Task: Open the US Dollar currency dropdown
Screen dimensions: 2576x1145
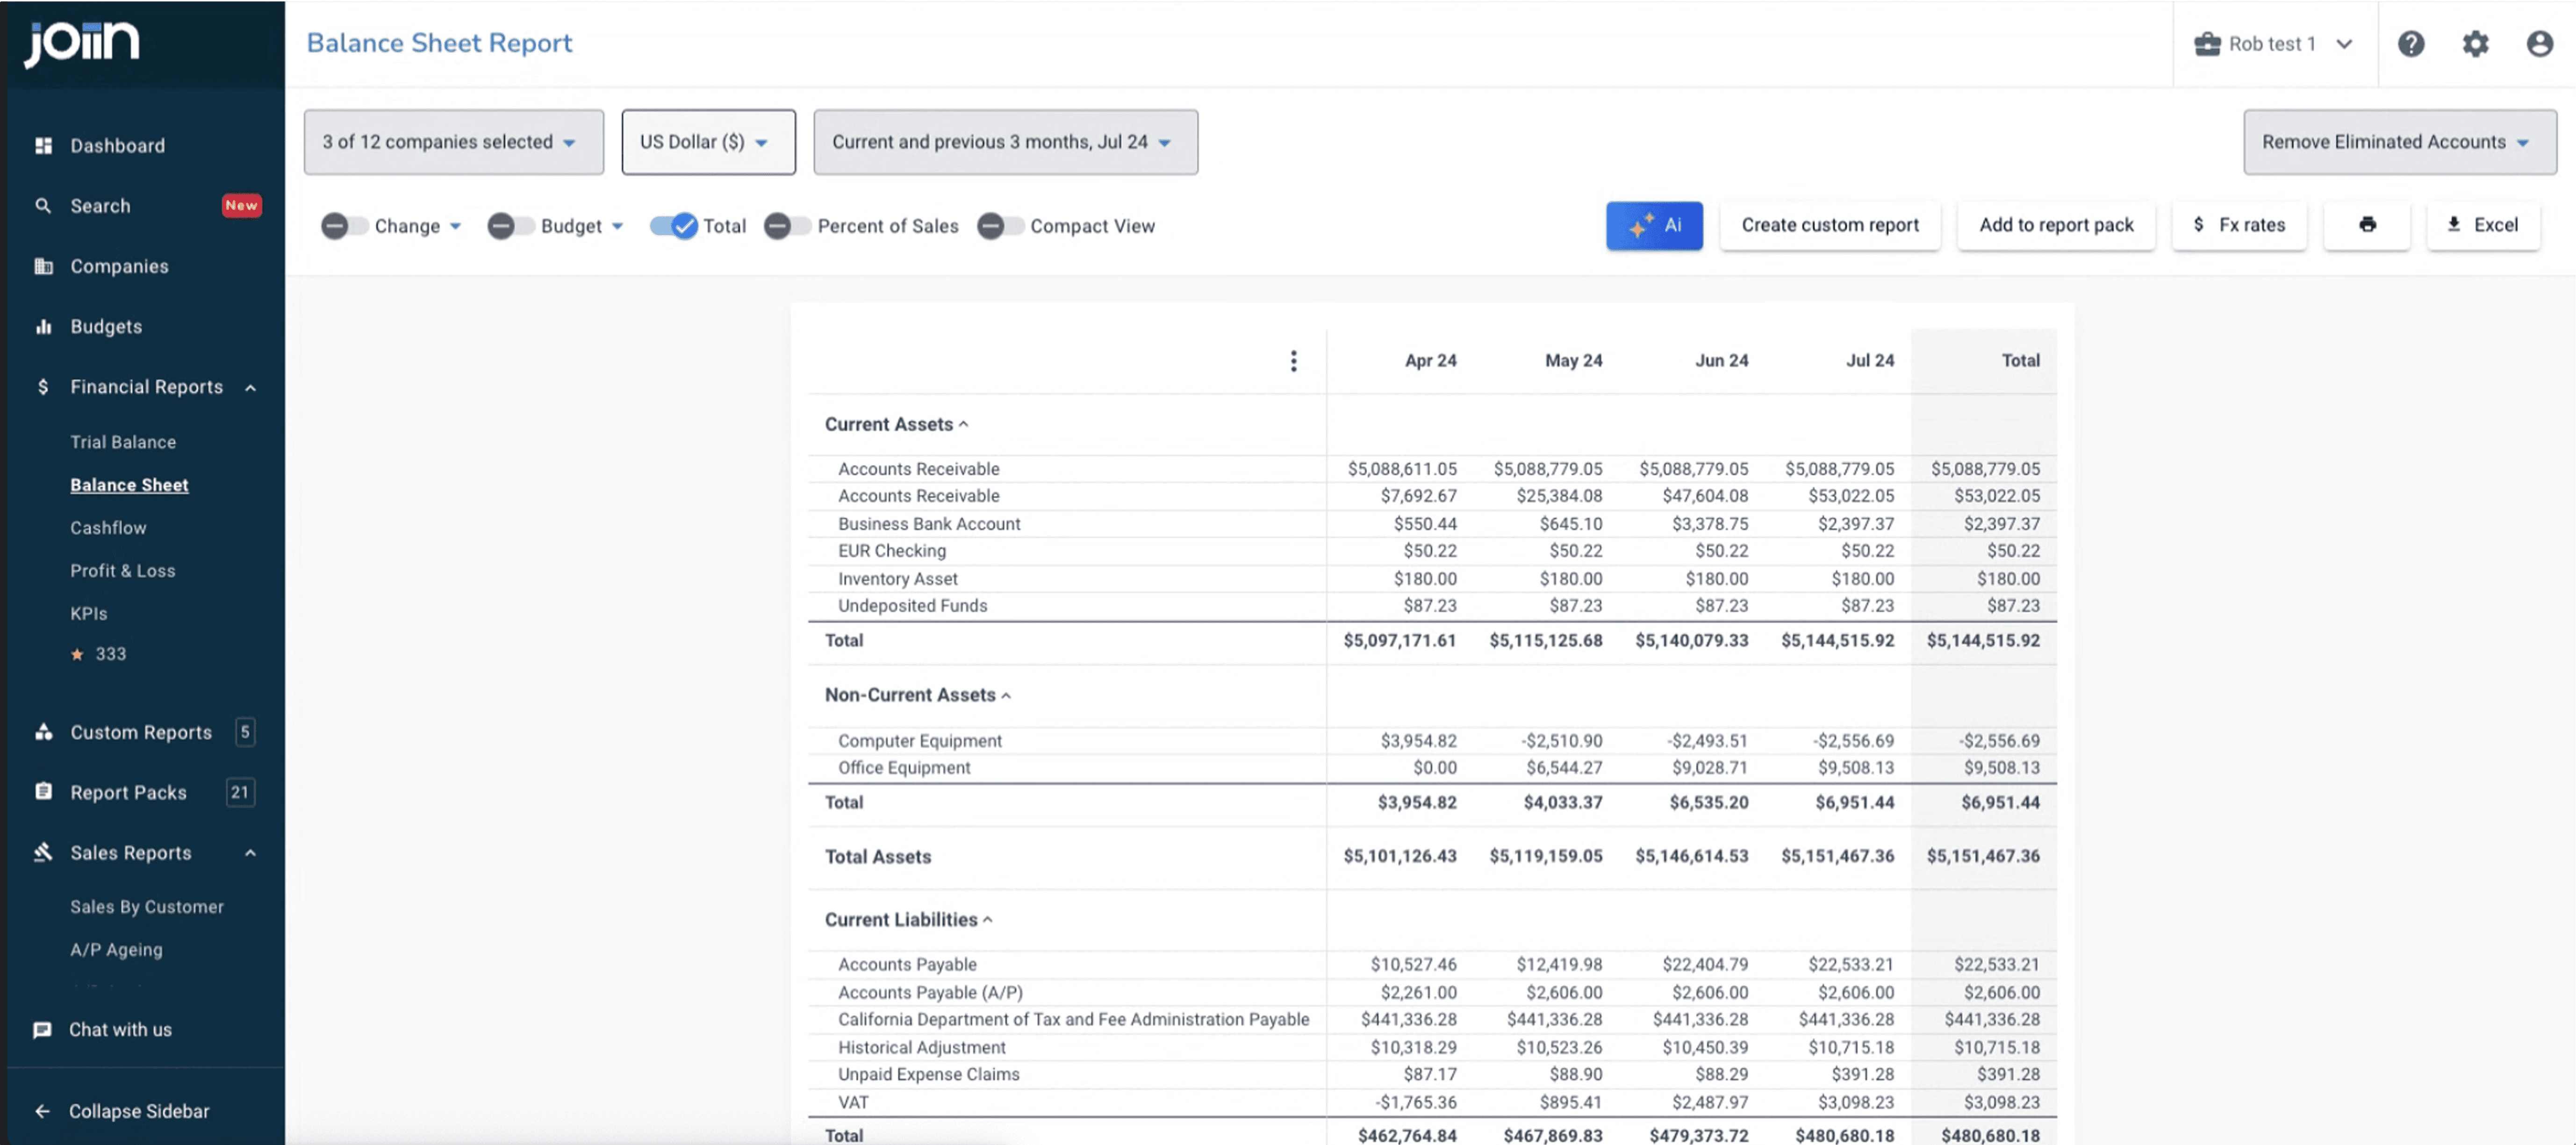Action: click(x=707, y=142)
